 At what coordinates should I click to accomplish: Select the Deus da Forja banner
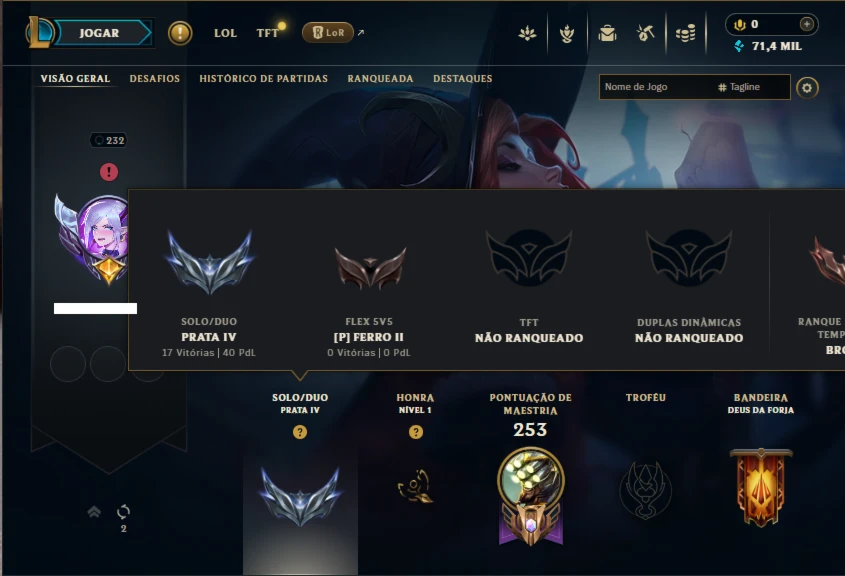761,487
